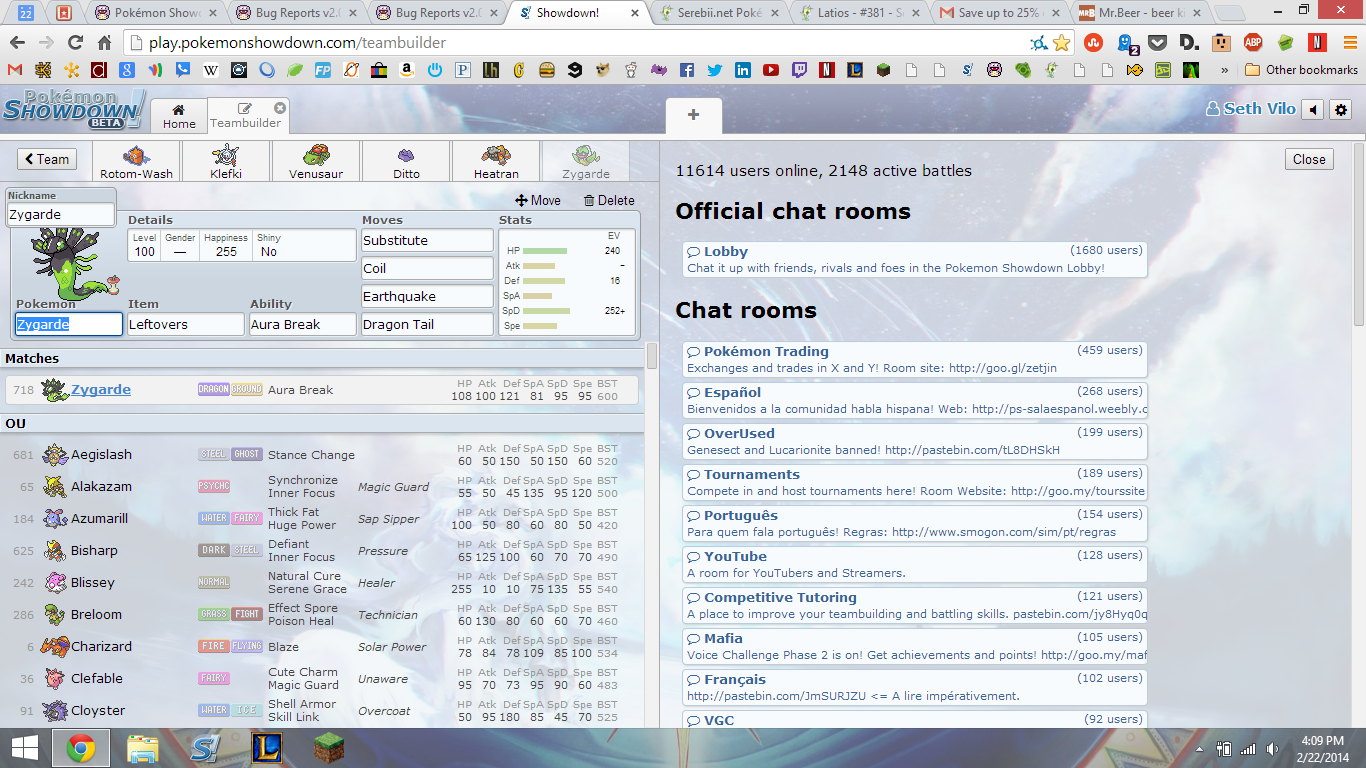Pick Alakazam from the OU list
Viewport: 1366px width, 768px height.
(322, 486)
